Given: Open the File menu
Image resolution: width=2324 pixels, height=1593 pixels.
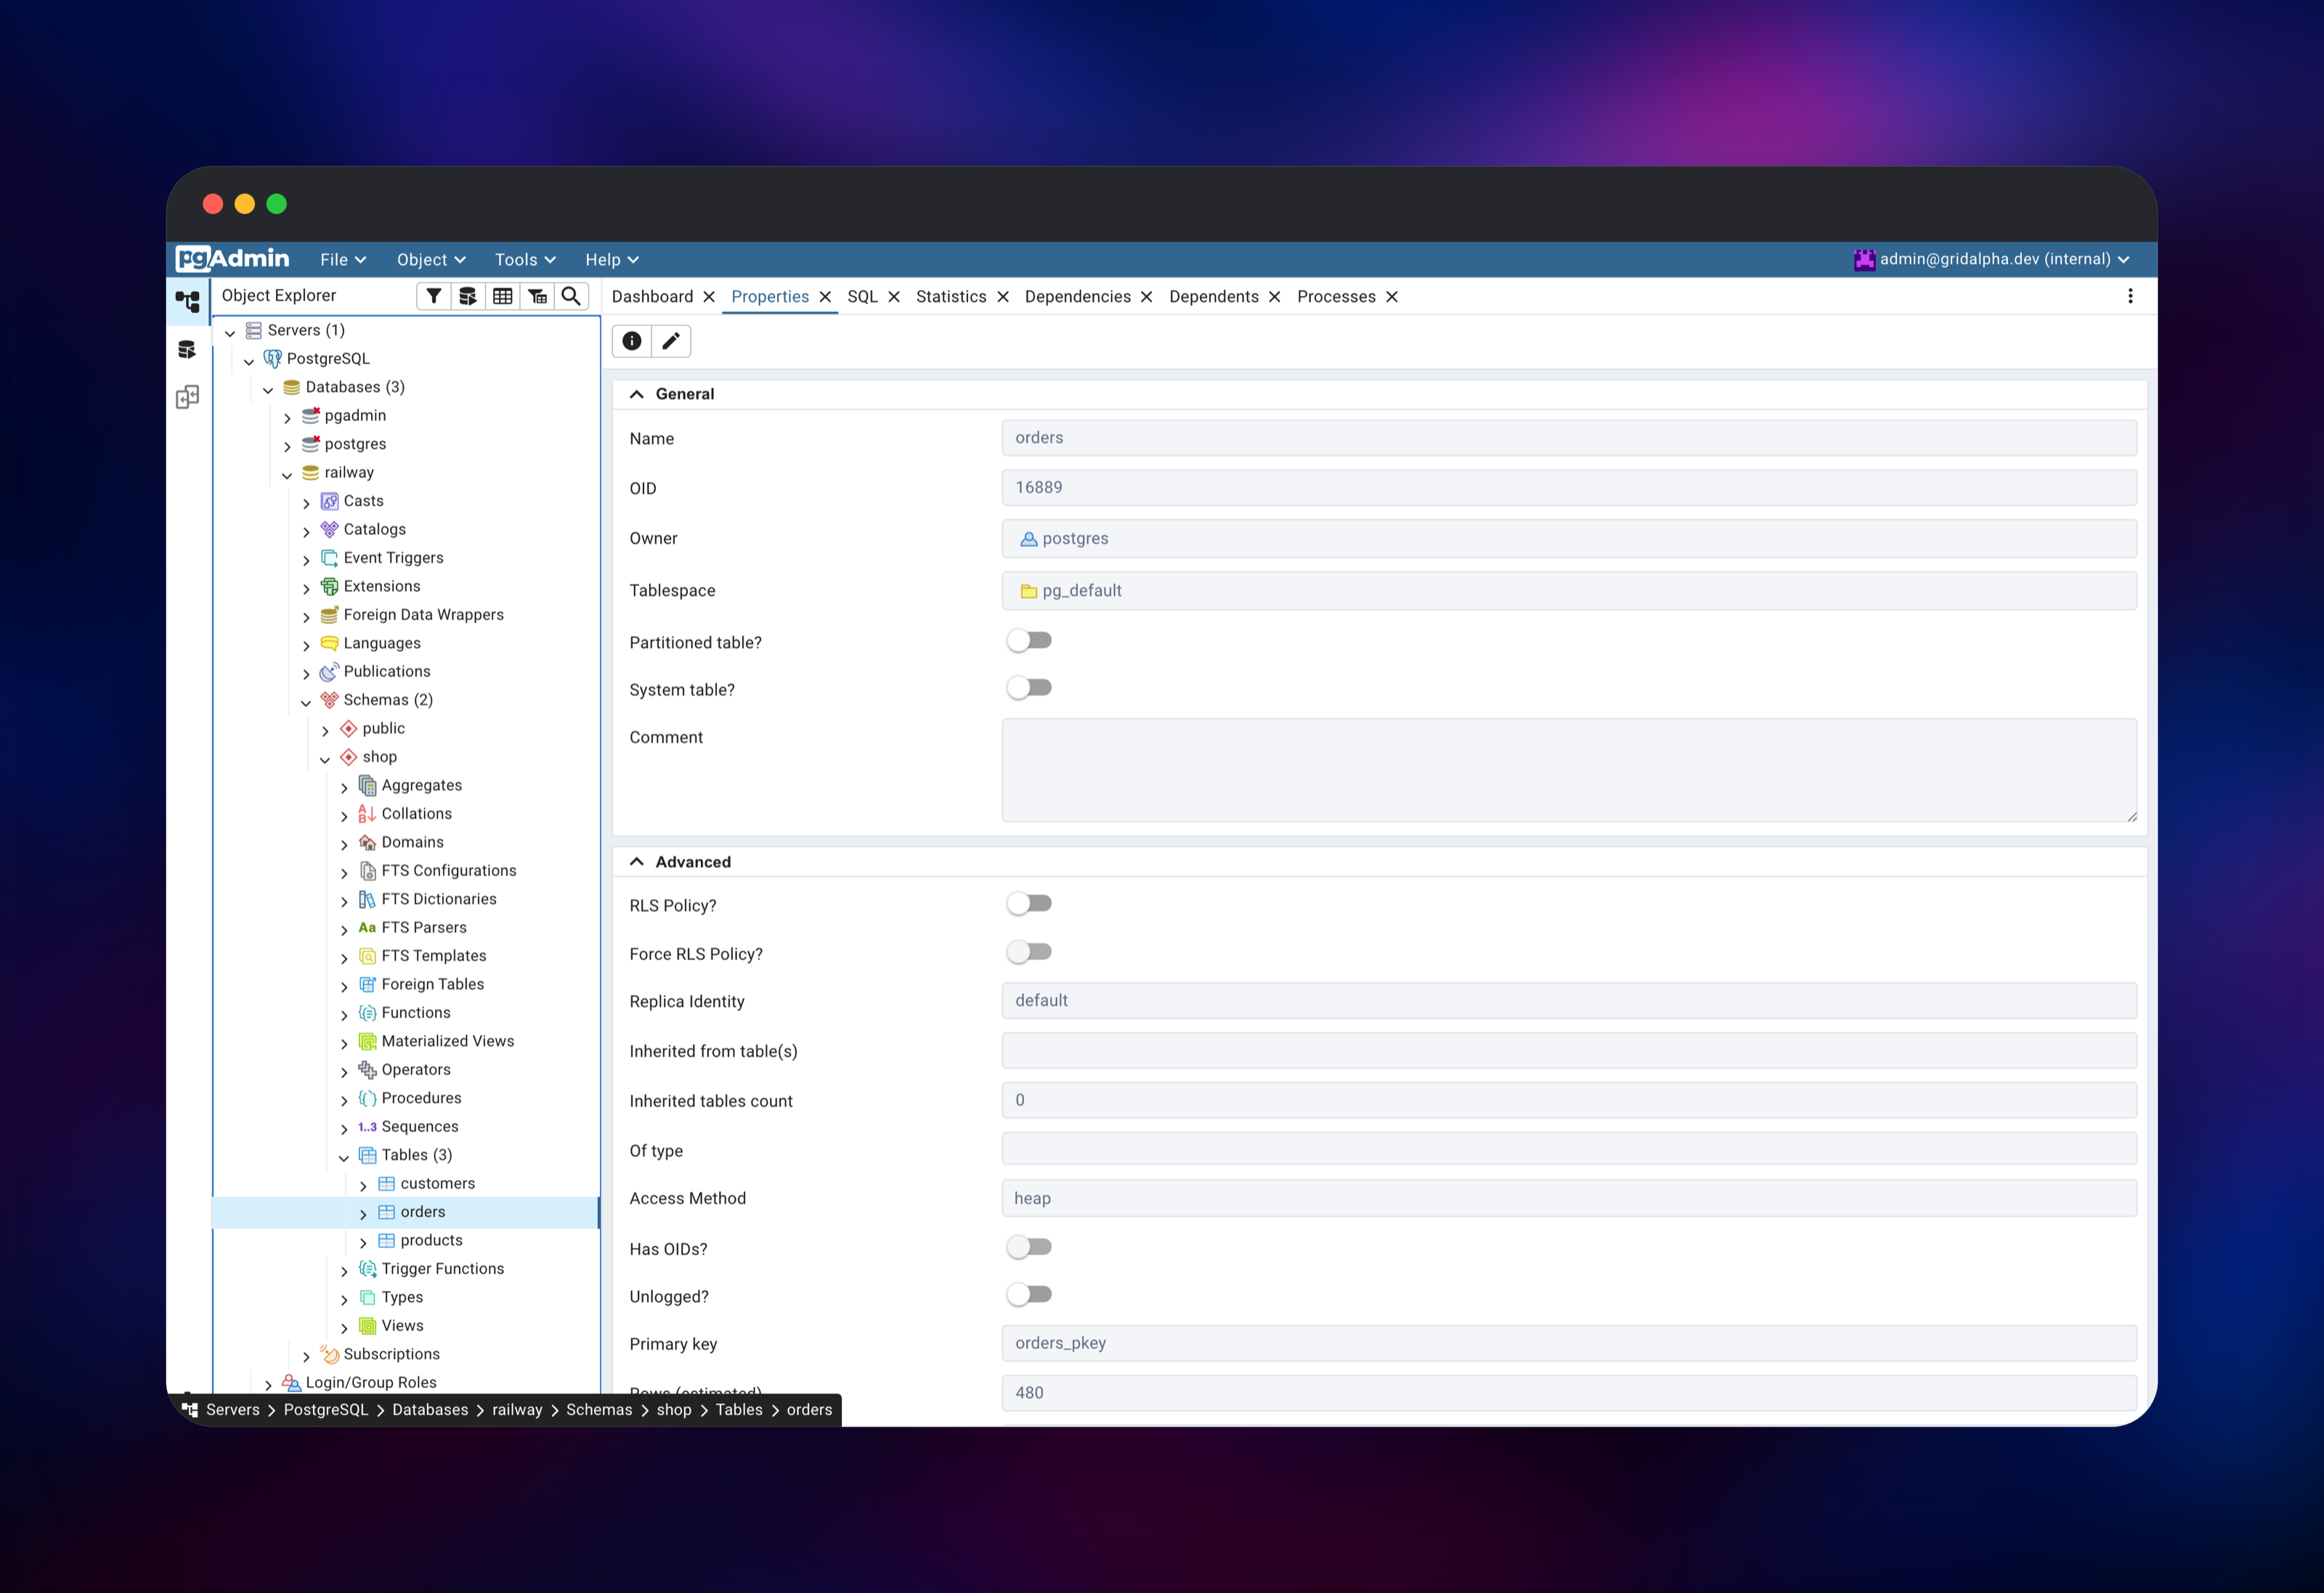Looking at the screenshot, I should coord(343,260).
